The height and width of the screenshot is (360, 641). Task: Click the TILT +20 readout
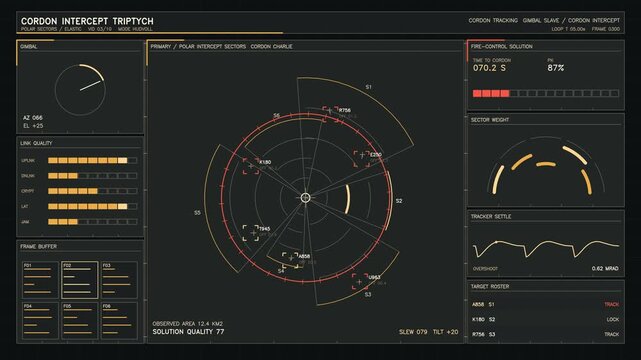pyautogui.click(x=446, y=332)
